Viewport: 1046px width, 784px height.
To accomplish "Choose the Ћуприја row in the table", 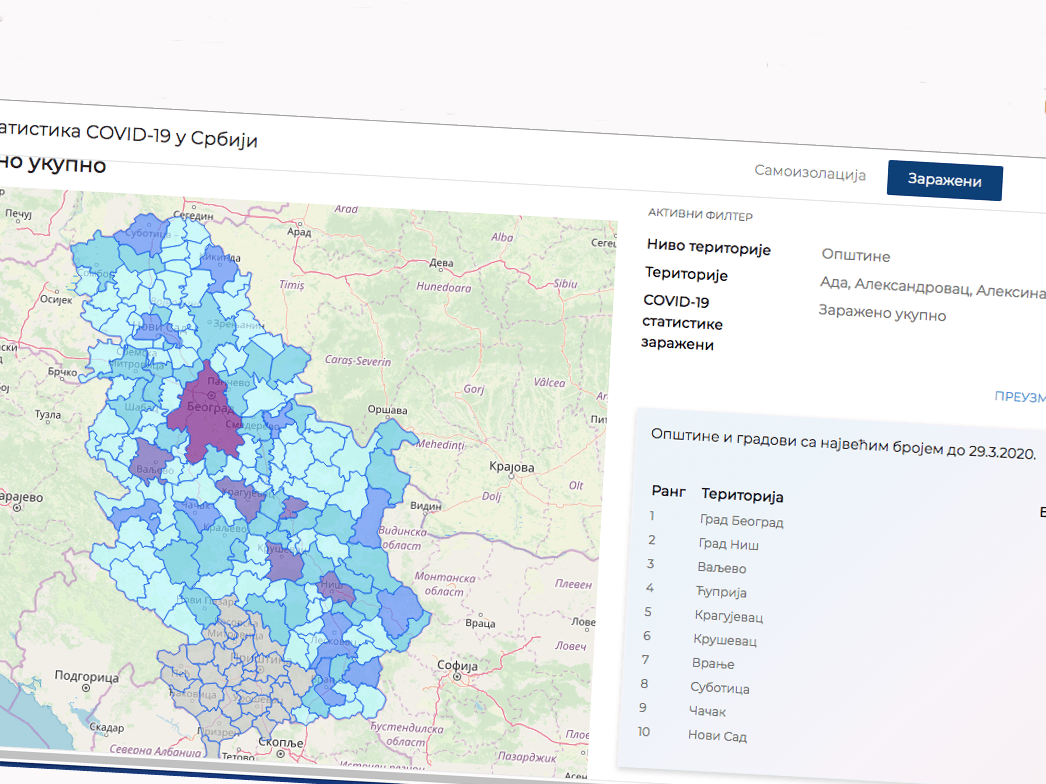I will tap(722, 592).
